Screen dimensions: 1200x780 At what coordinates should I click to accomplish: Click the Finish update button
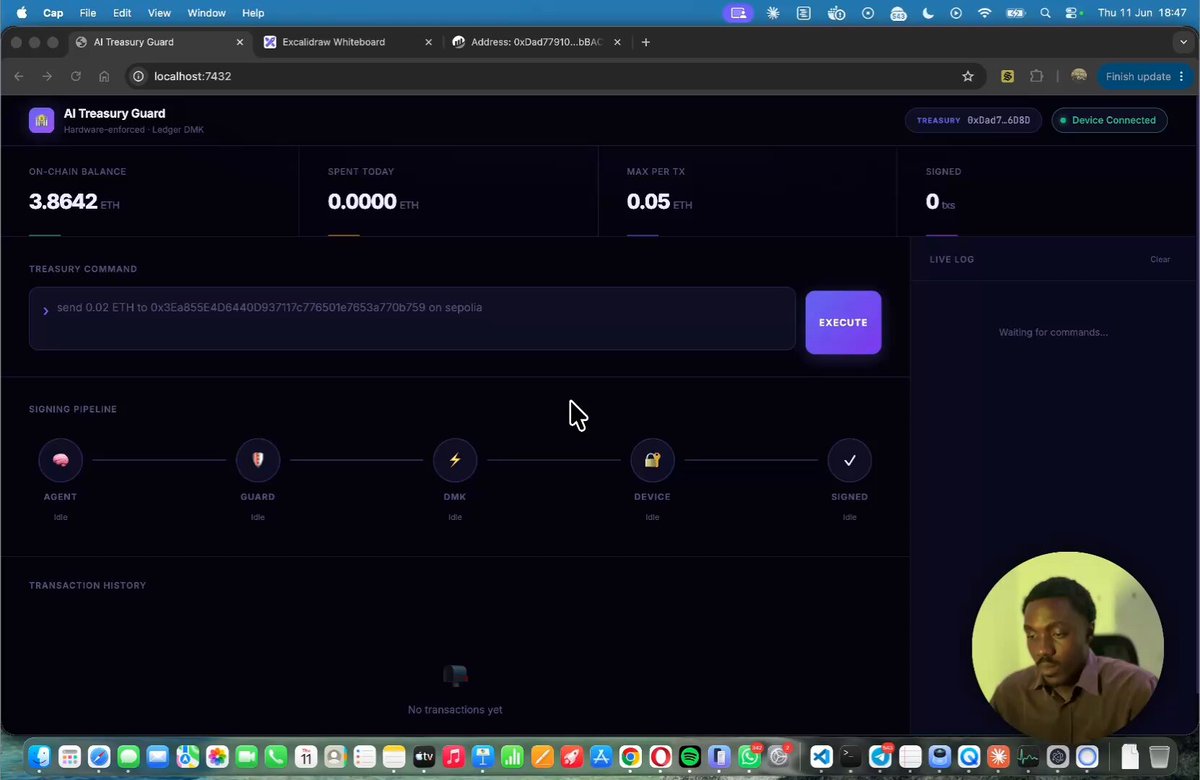coord(1144,76)
